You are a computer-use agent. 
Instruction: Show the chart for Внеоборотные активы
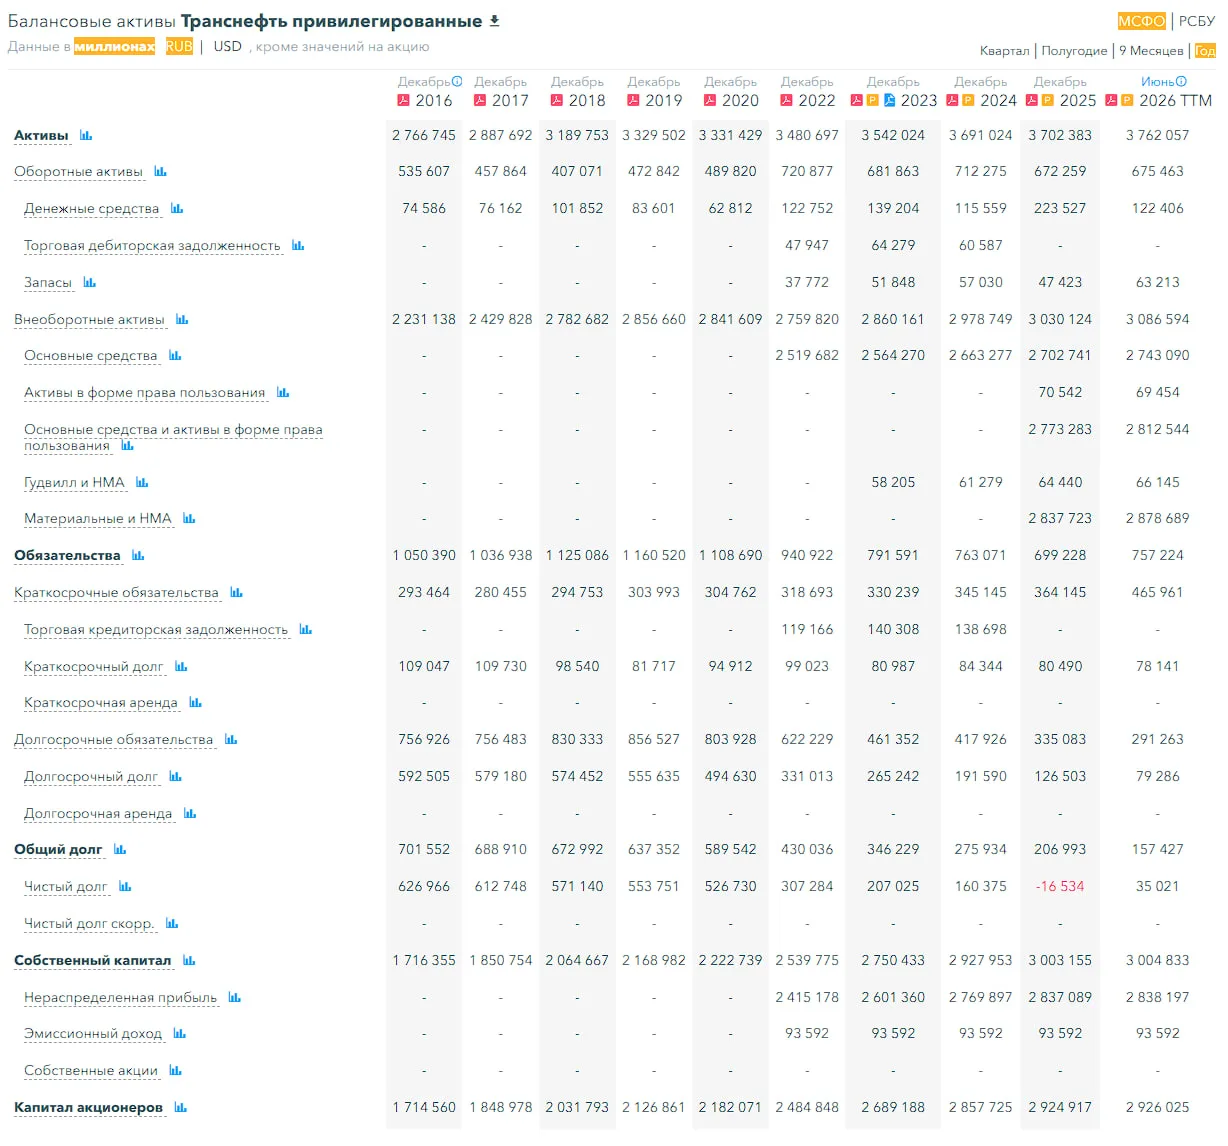pyautogui.click(x=182, y=319)
